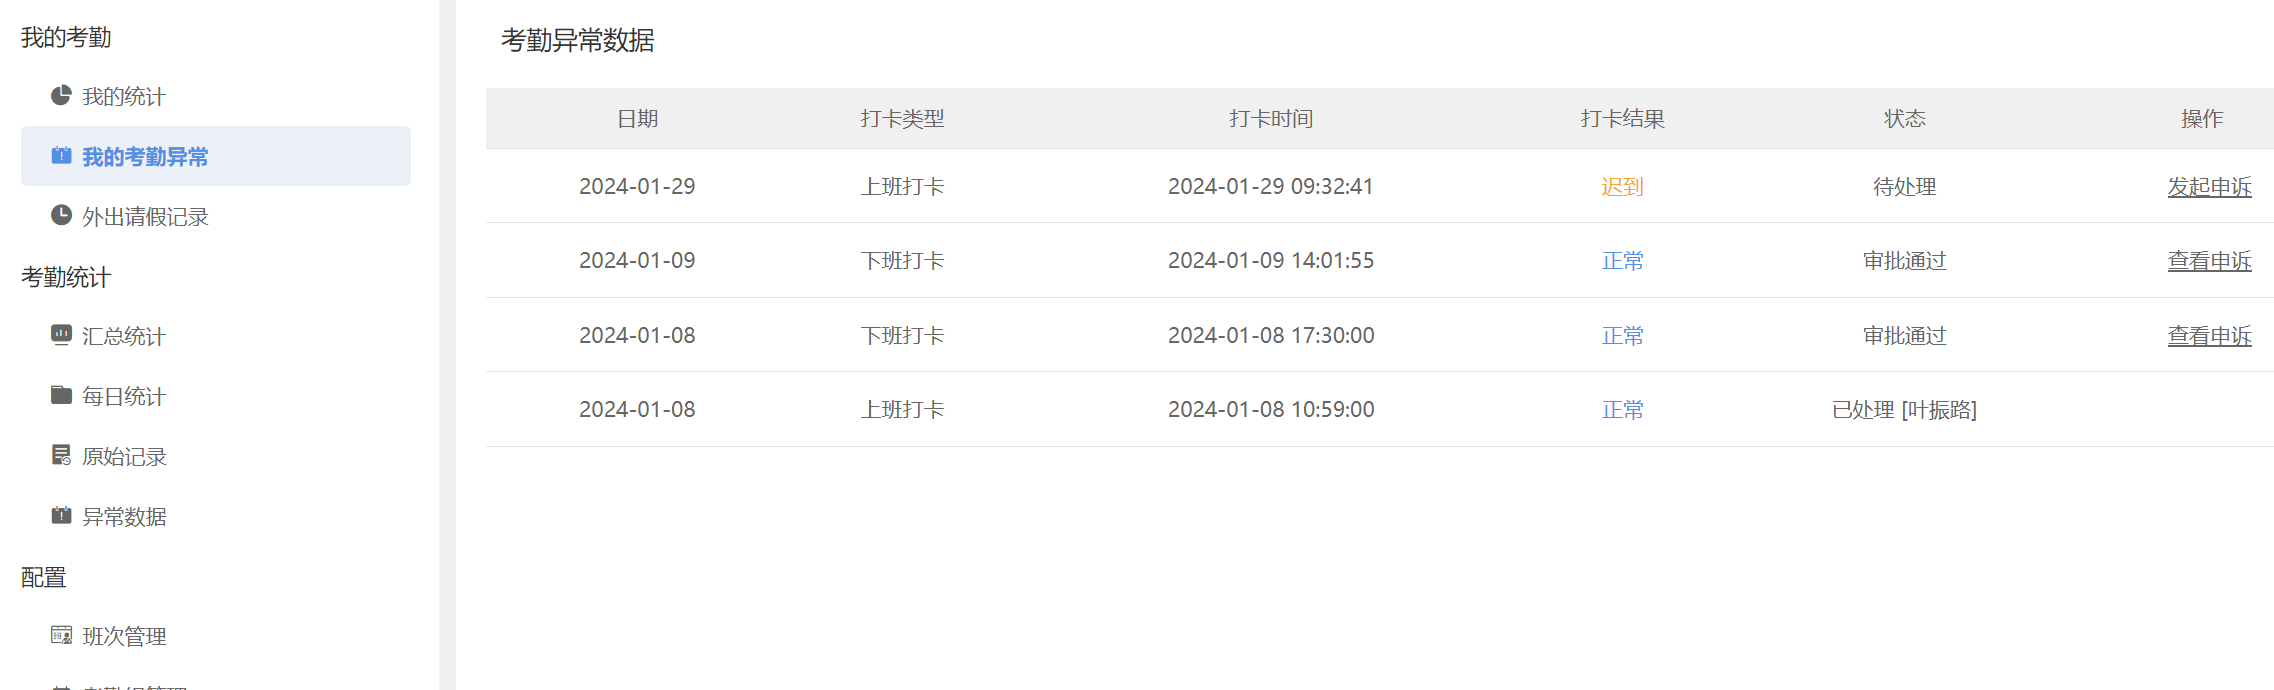
Task: Click the calendar icon beside 异常数据
Action: coord(61,515)
